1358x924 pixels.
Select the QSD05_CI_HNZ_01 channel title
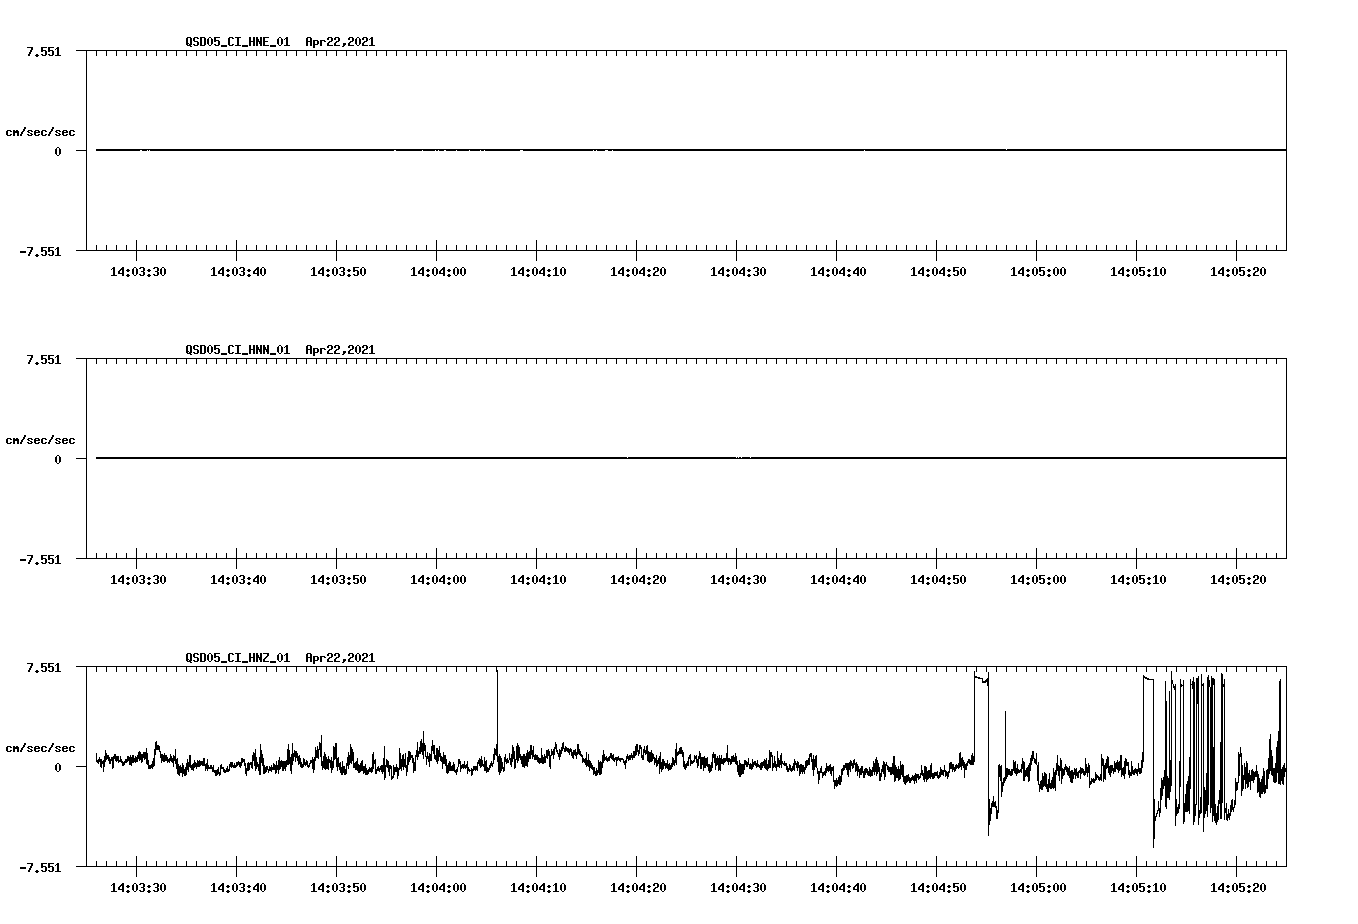pos(235,659)
